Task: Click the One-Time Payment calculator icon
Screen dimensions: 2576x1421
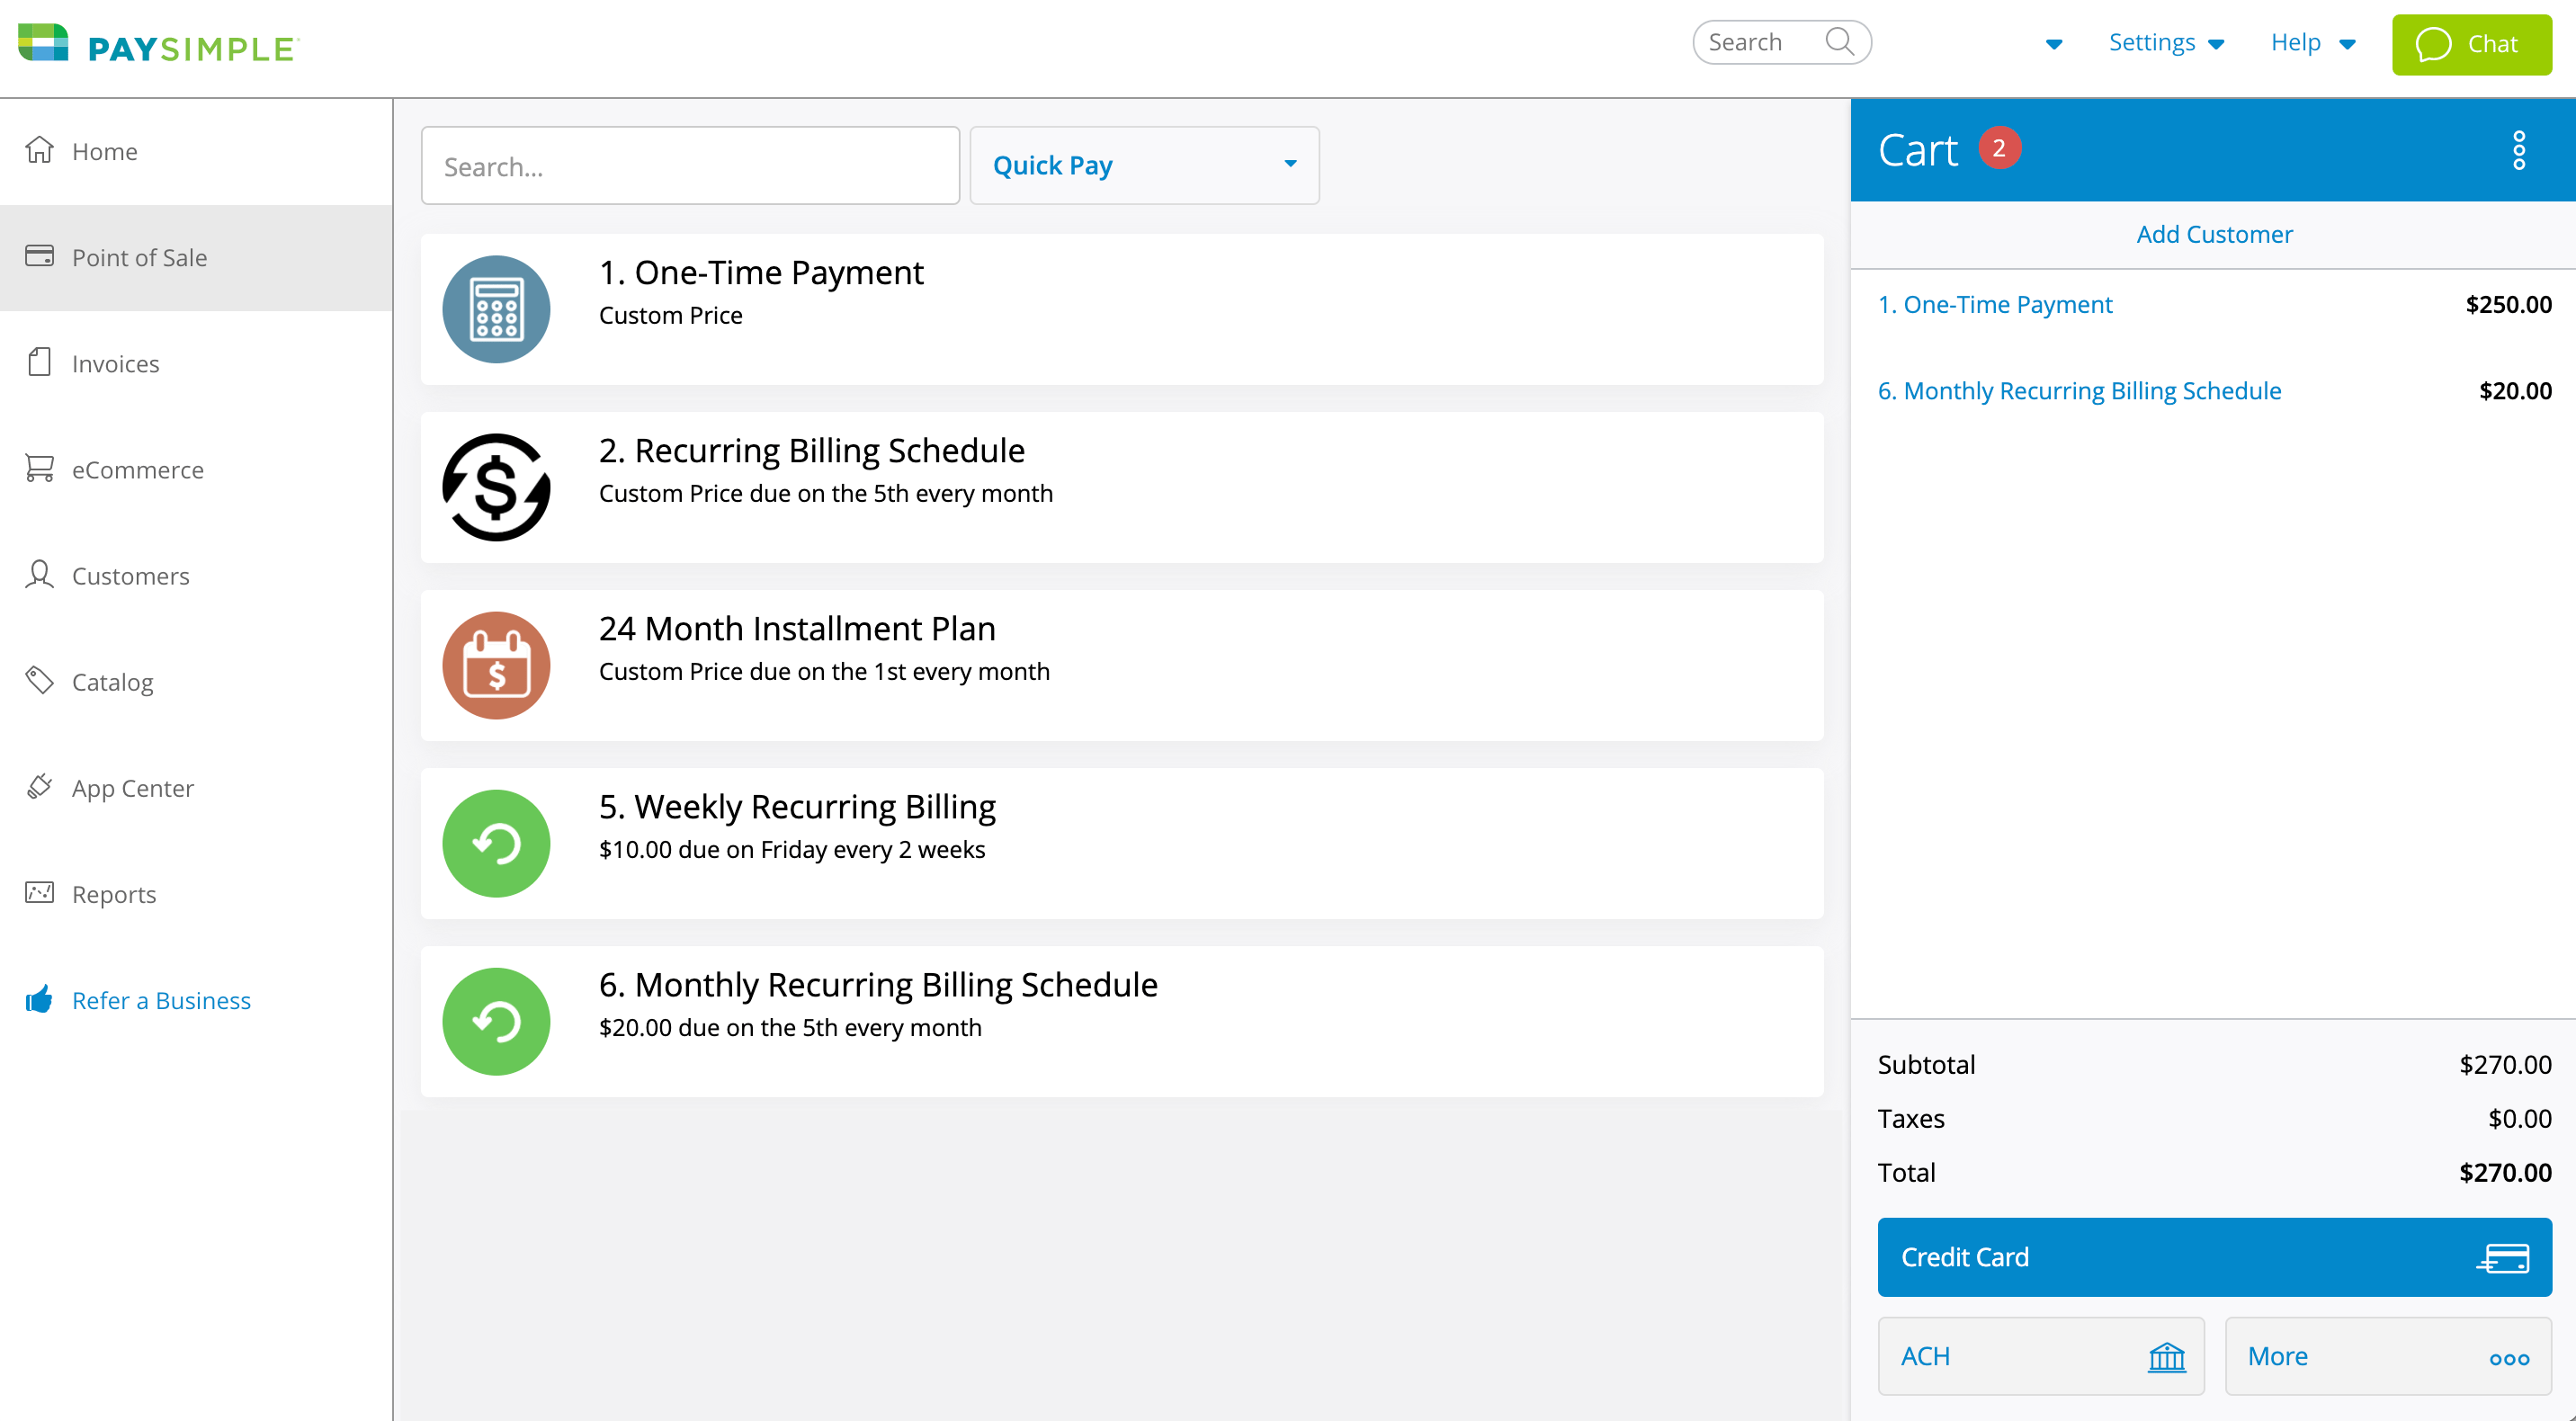Action: pos(496,309)
